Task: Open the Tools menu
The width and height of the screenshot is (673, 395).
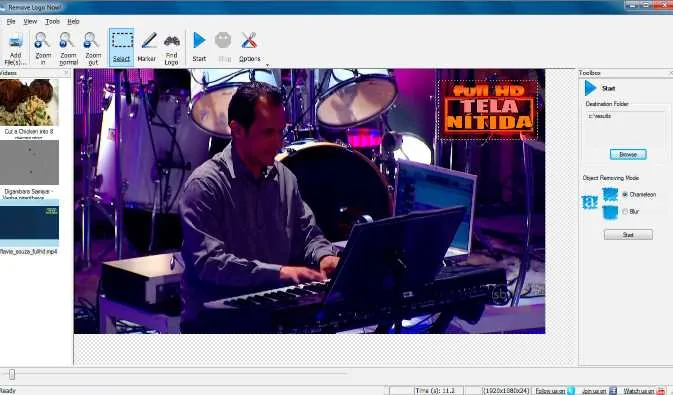Action: click(x=52, y=21)
